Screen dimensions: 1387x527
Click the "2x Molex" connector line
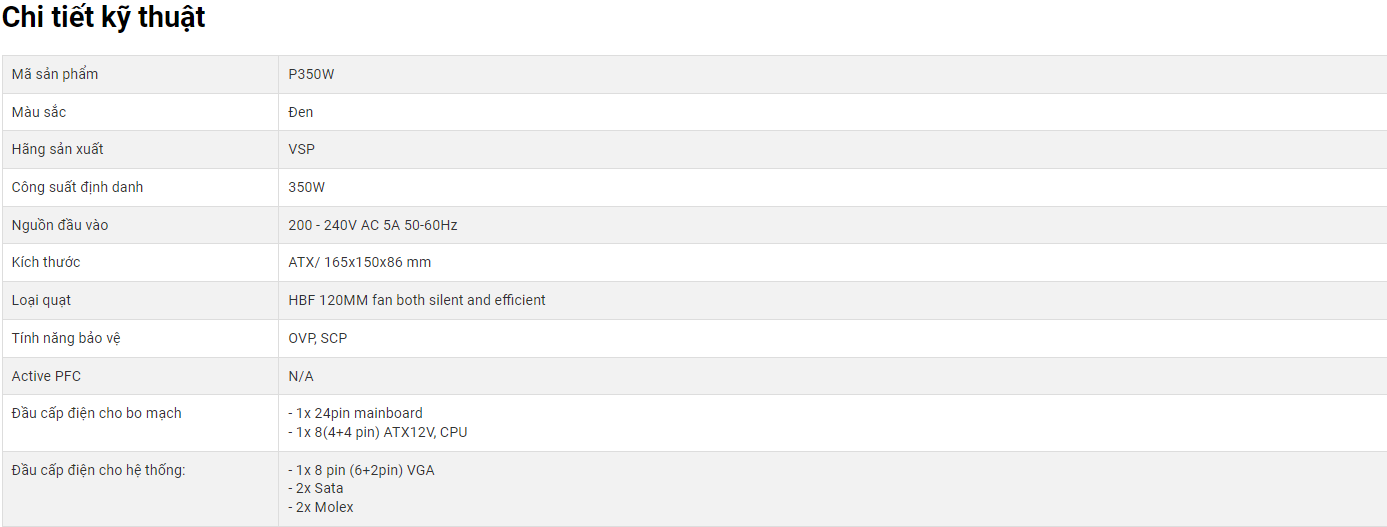pyautogui.click(x=322, y=507)
